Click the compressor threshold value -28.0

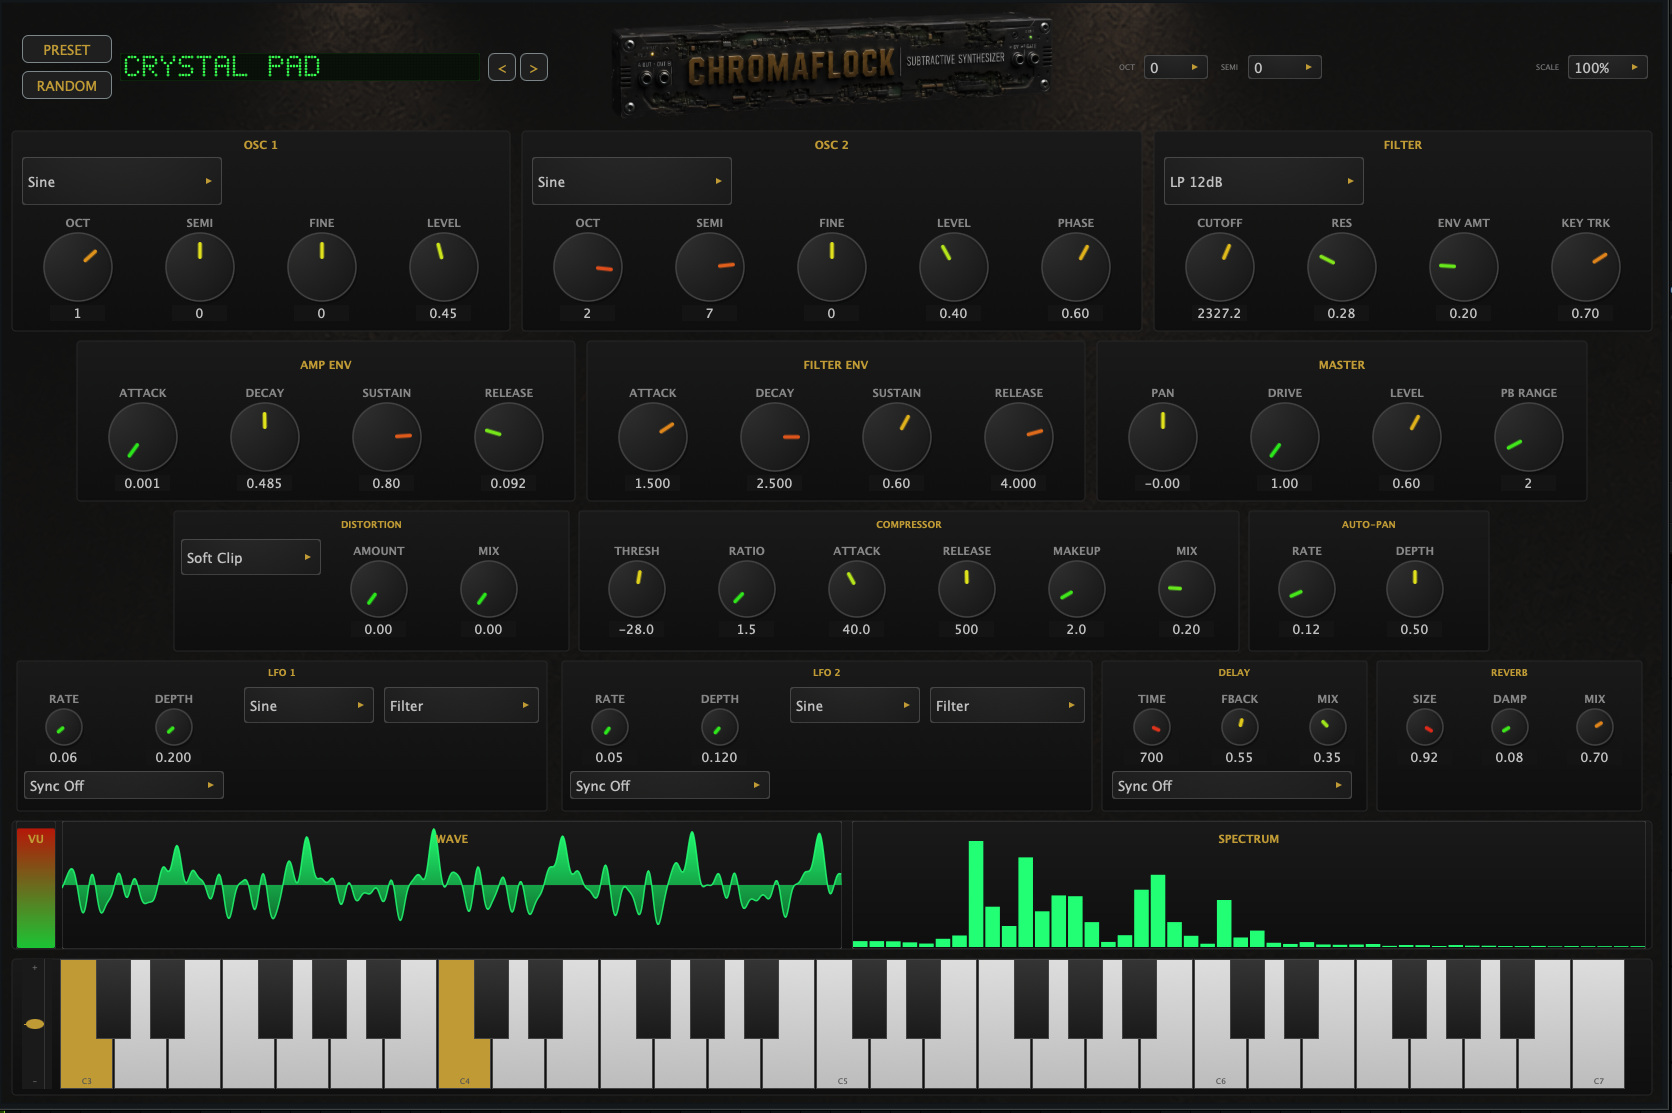click(x=636, y=629)
